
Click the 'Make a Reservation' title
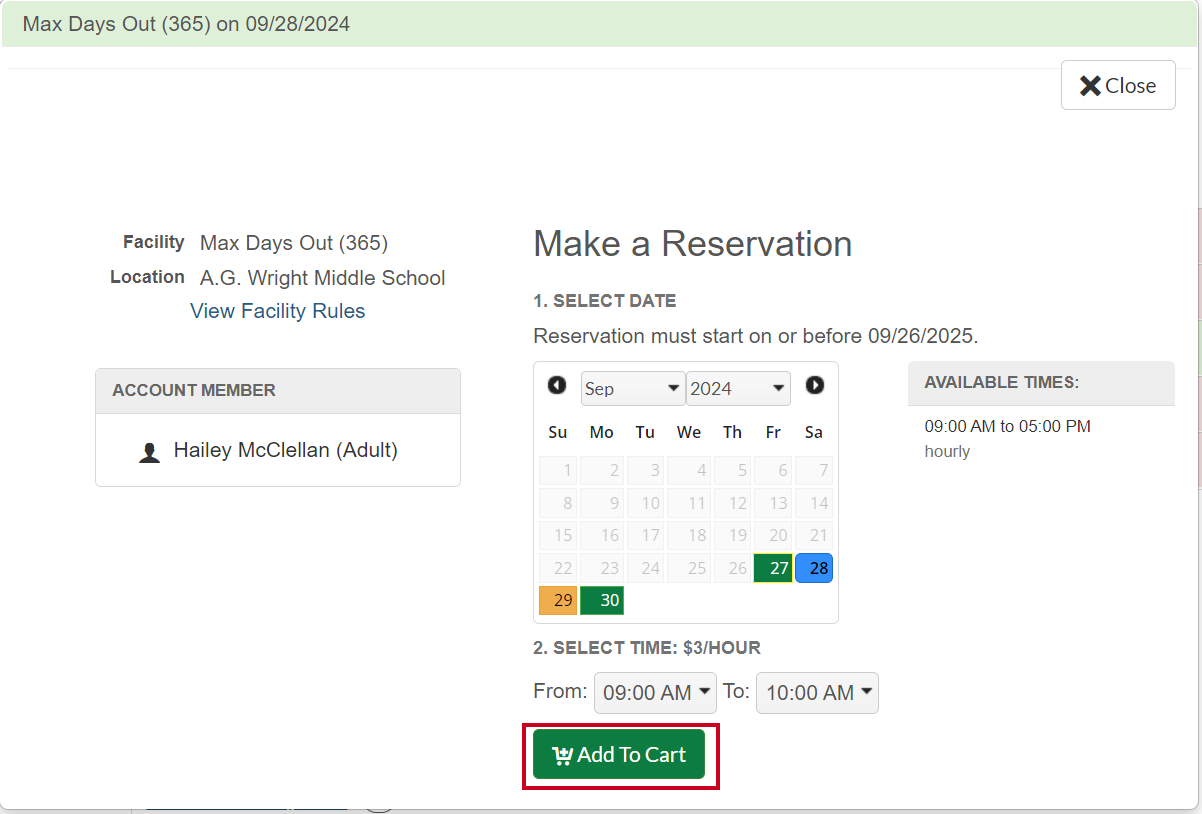(x=693, y=244)
